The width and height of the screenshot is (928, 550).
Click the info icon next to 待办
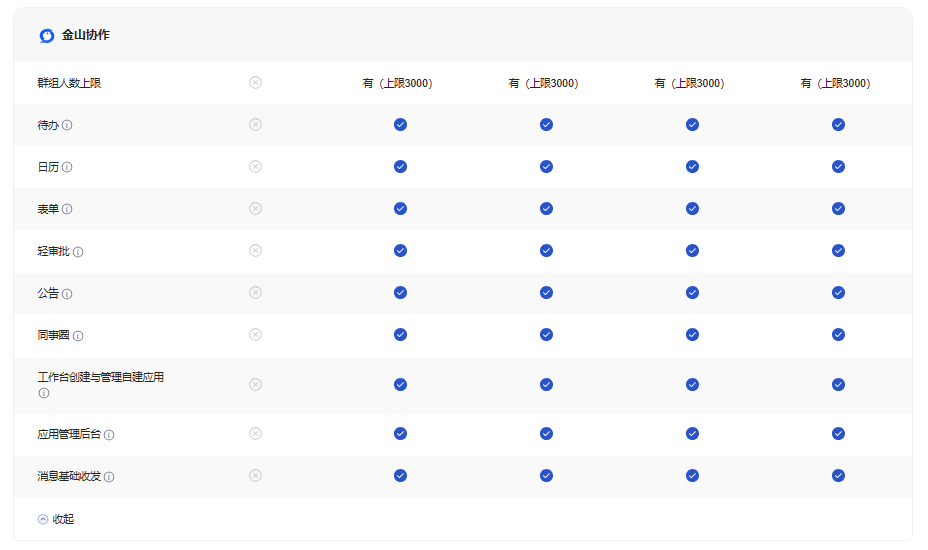click(67, 125)
